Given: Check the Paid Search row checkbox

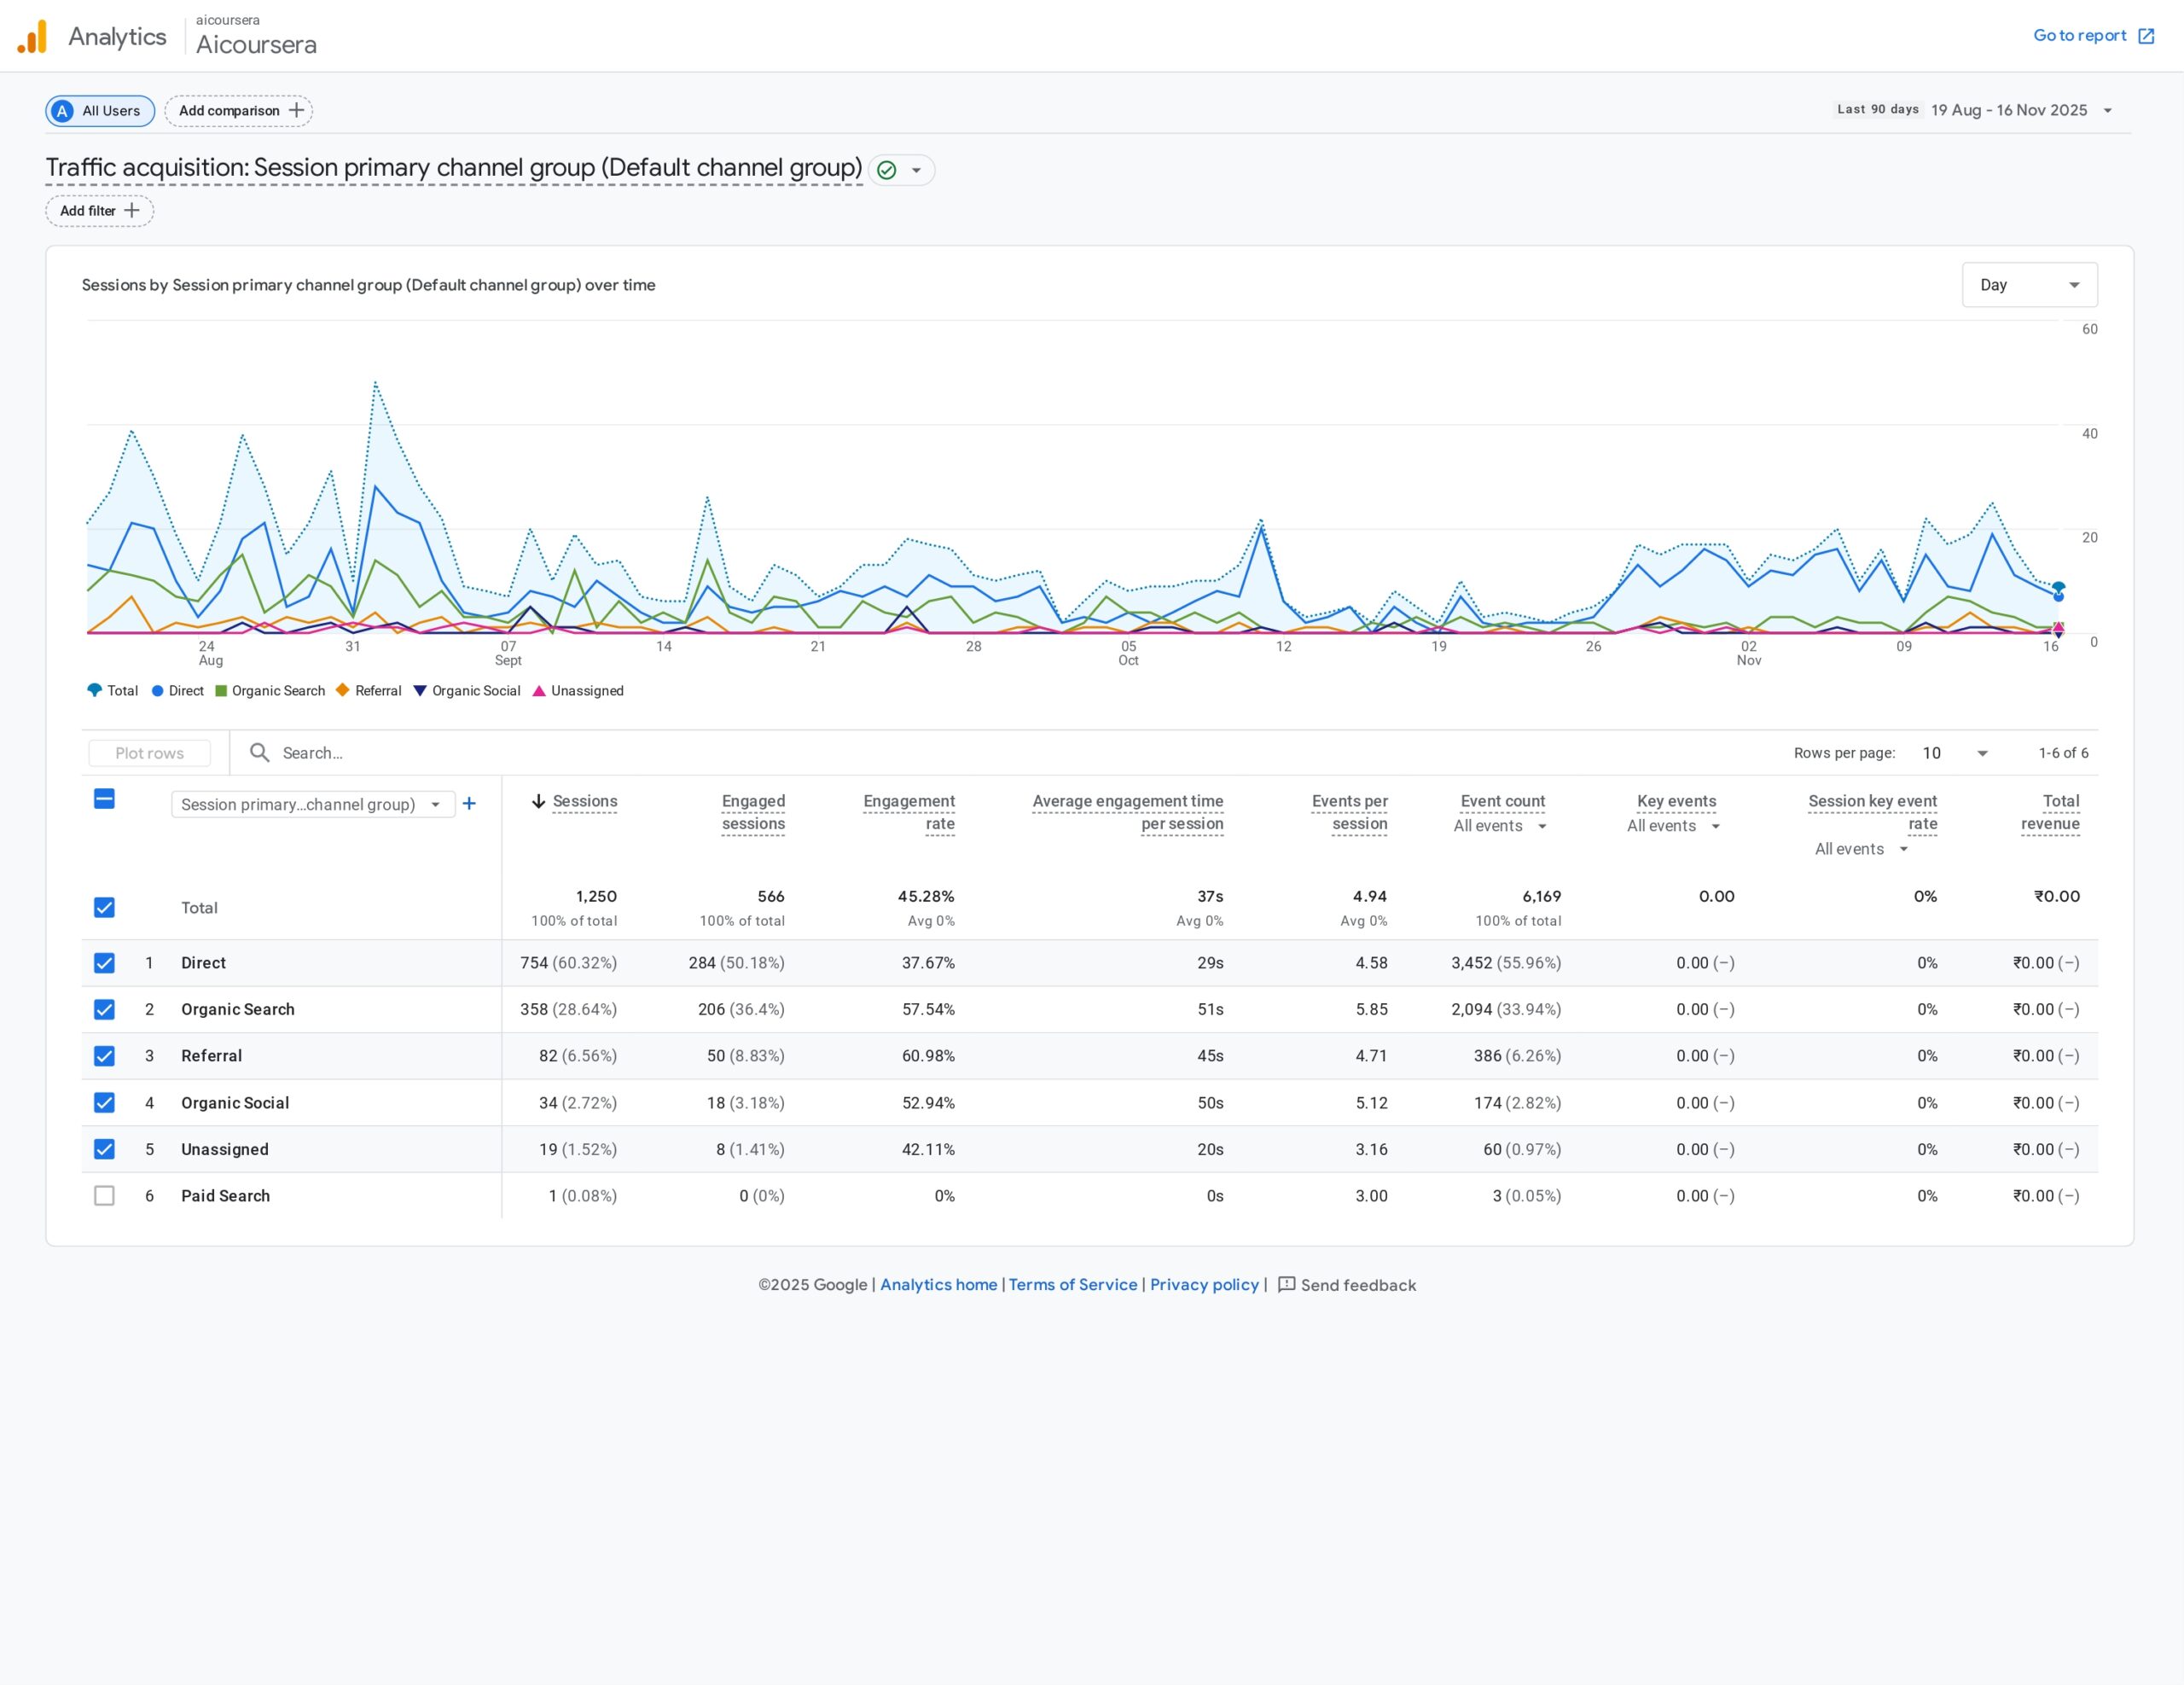Looking at the screenshot, I should [104, 1196].
